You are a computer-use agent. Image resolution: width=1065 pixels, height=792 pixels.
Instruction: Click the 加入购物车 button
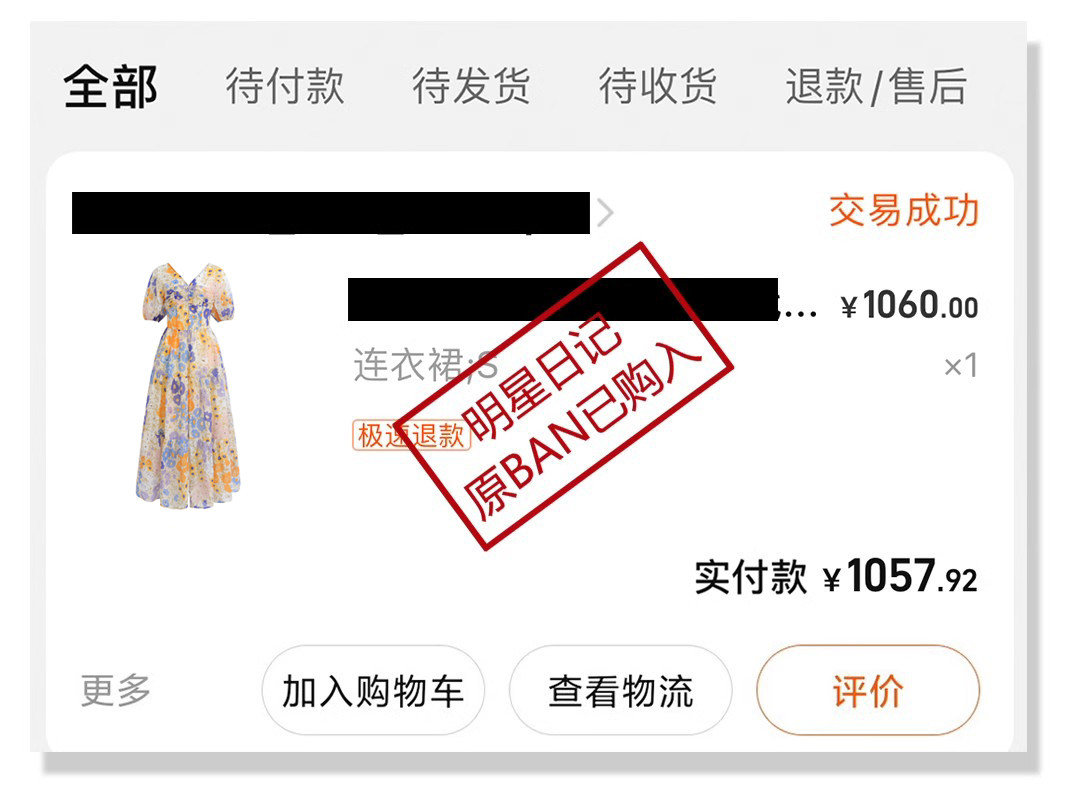373,690
